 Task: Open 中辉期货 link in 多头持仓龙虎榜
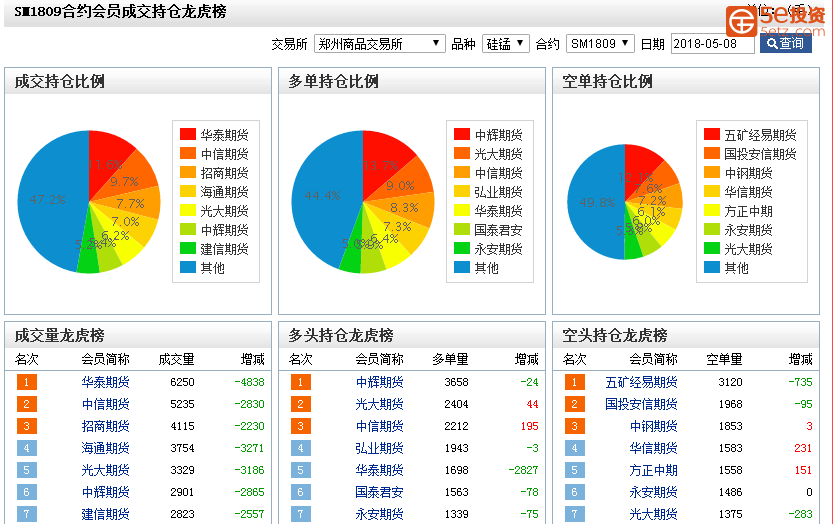tap(379, 382)
